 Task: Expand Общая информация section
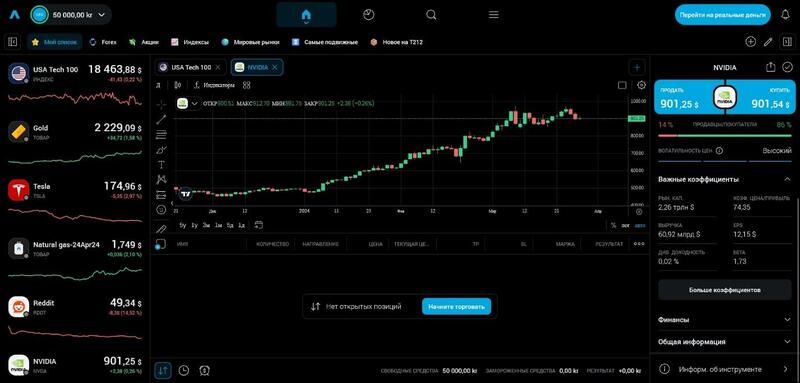point(724,342)
